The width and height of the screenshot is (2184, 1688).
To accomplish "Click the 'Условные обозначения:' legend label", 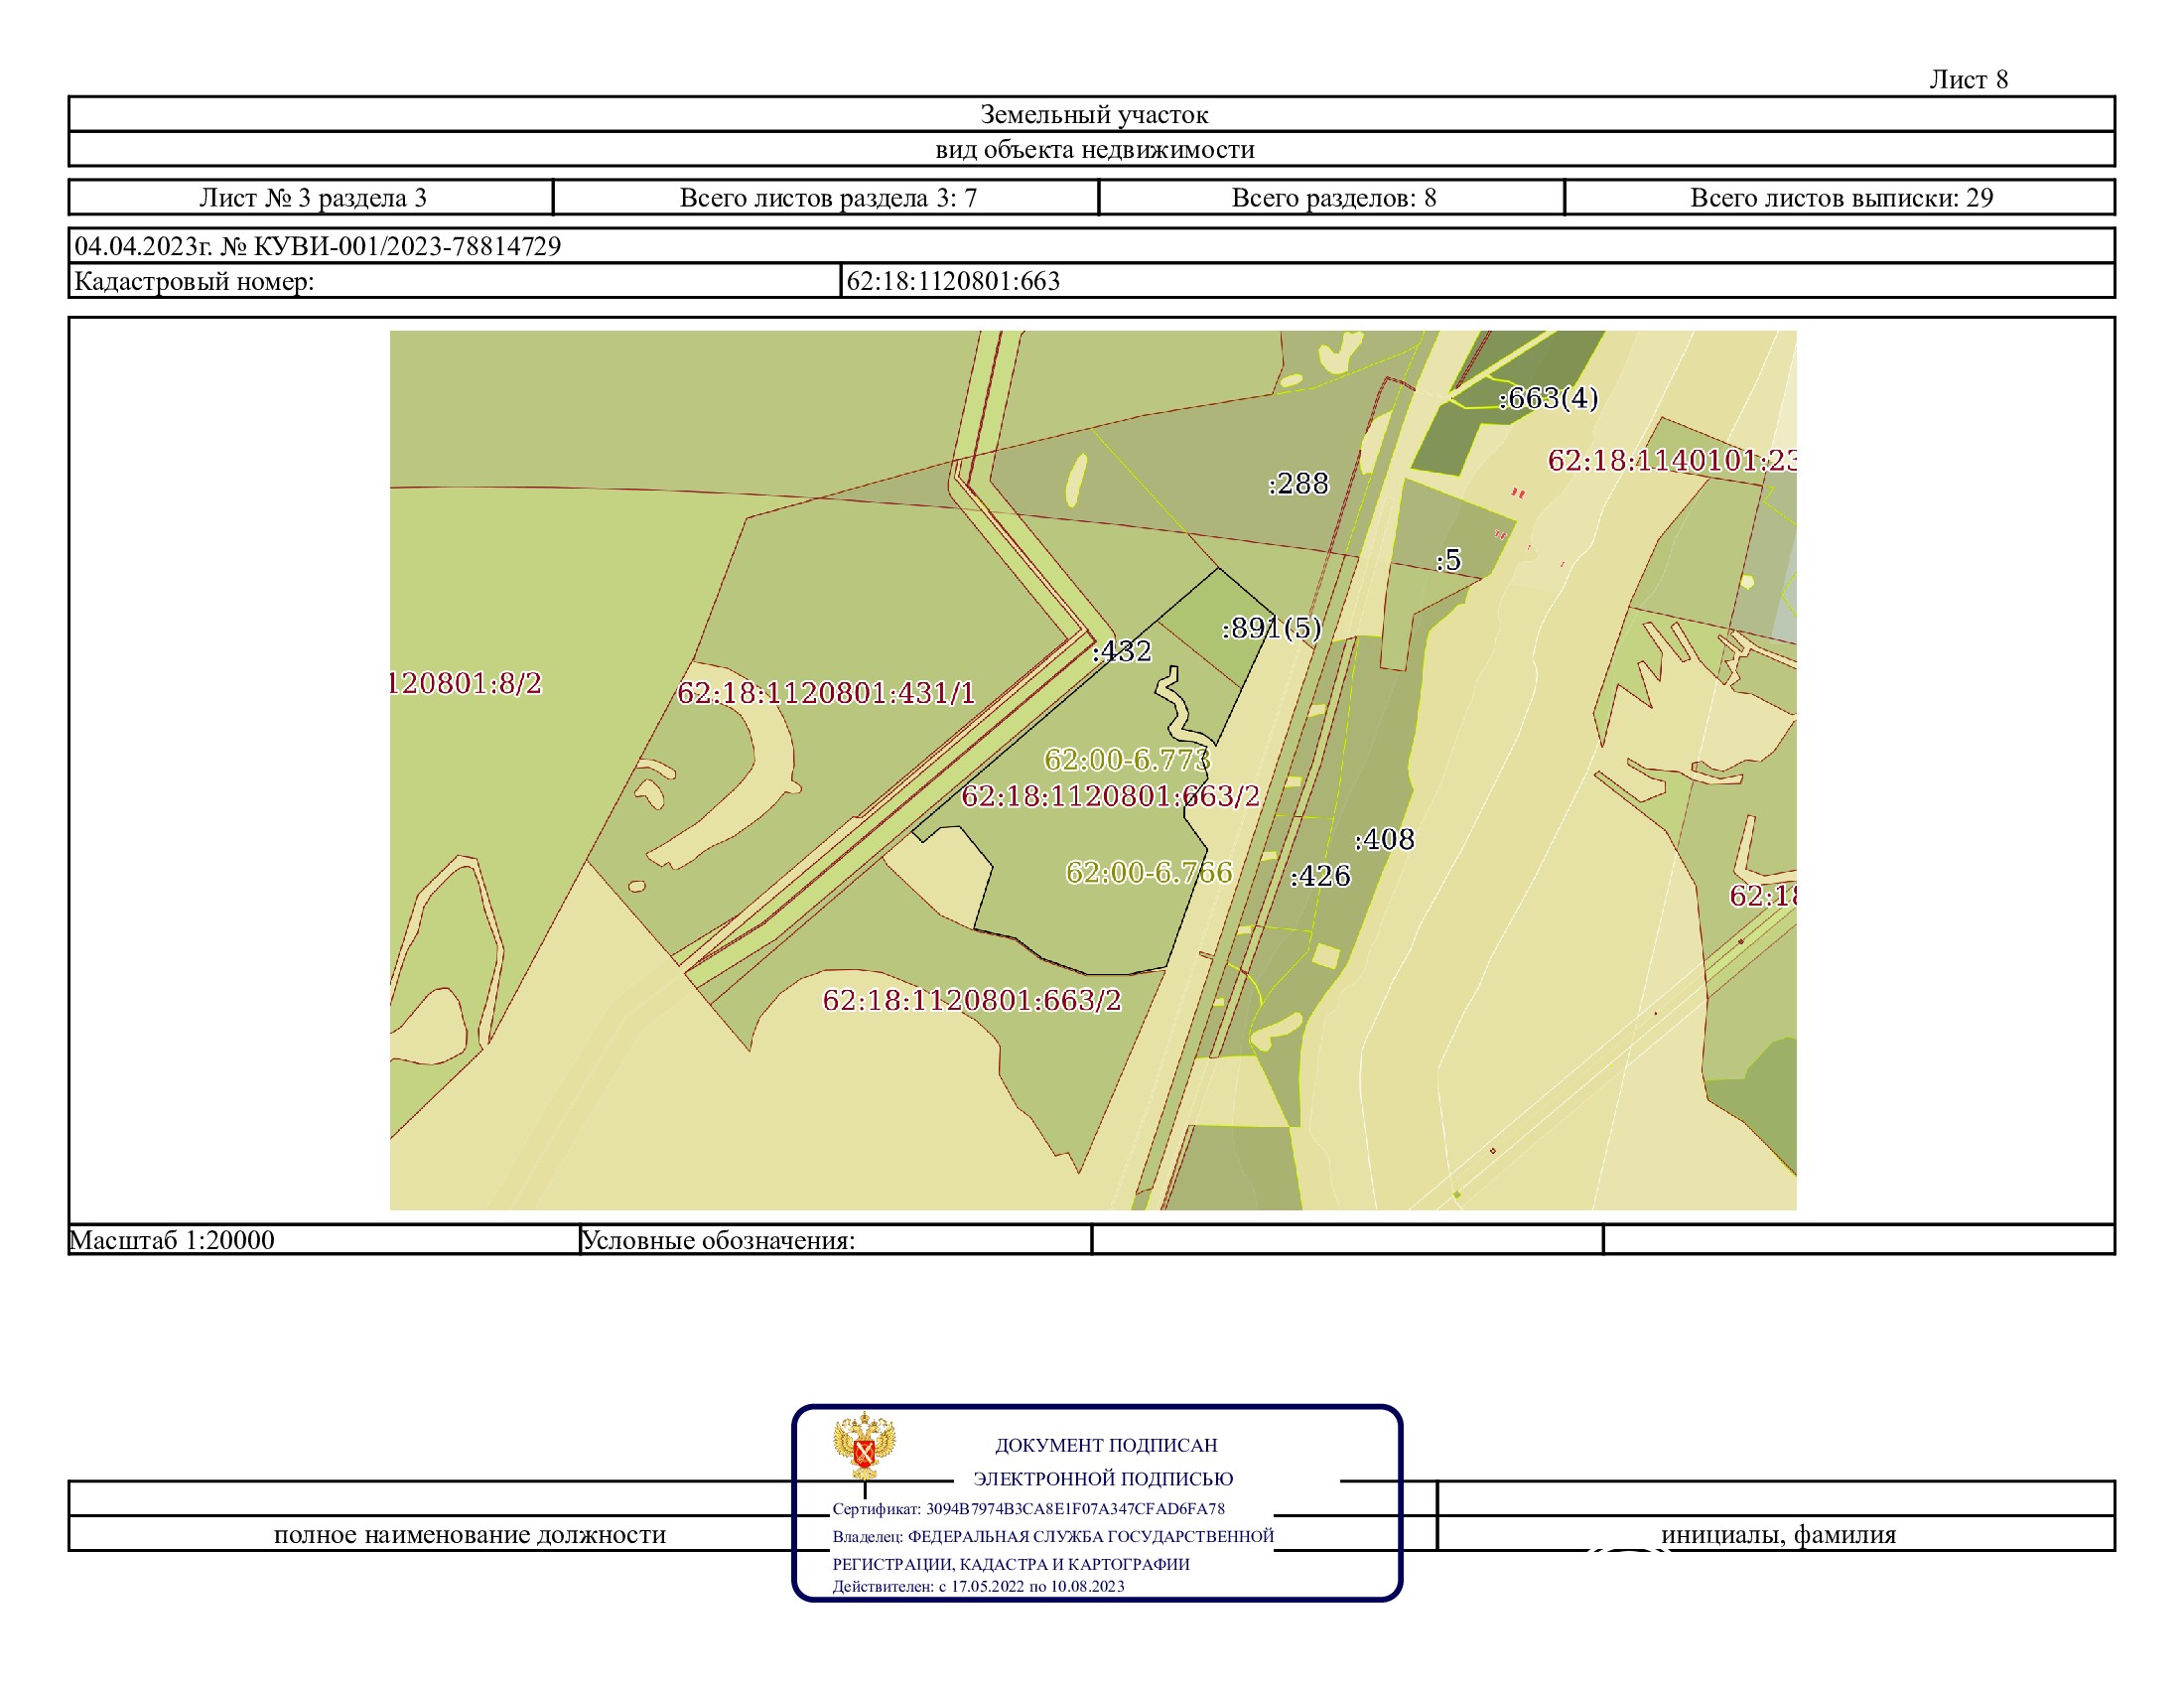I will [718, 1241].
